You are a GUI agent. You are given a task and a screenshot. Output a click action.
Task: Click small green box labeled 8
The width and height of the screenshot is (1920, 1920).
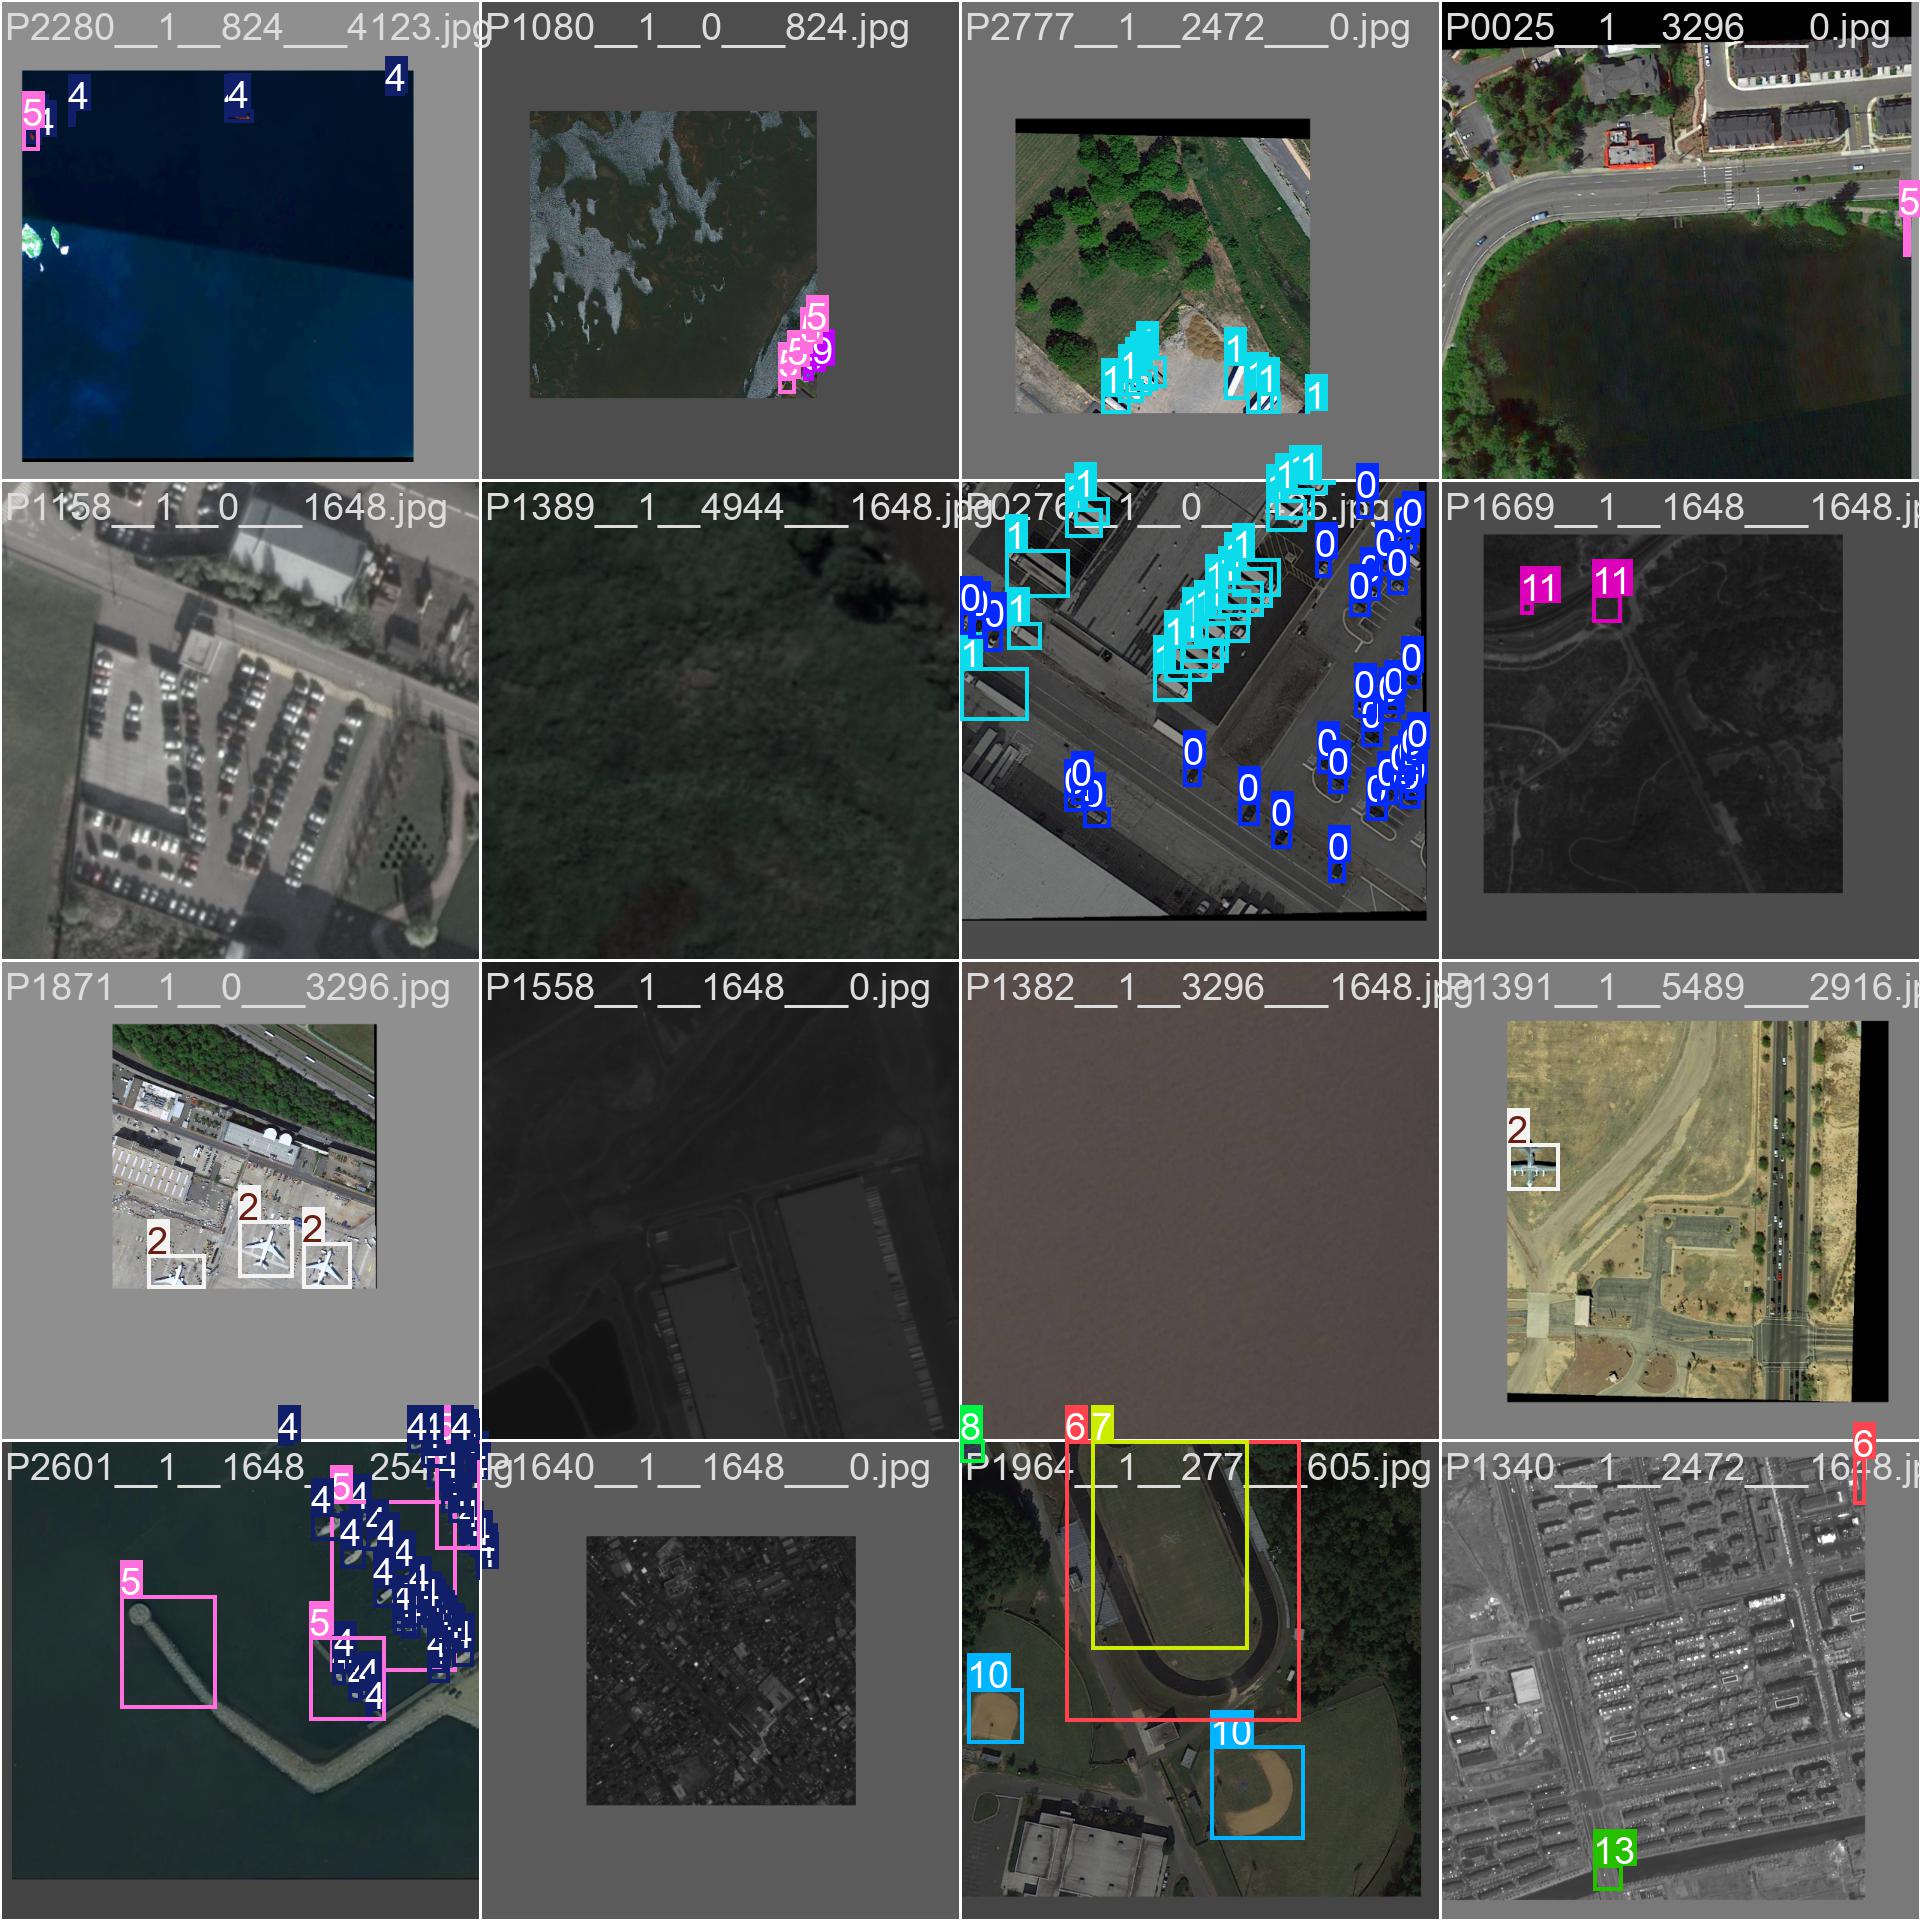[972, 1451]
